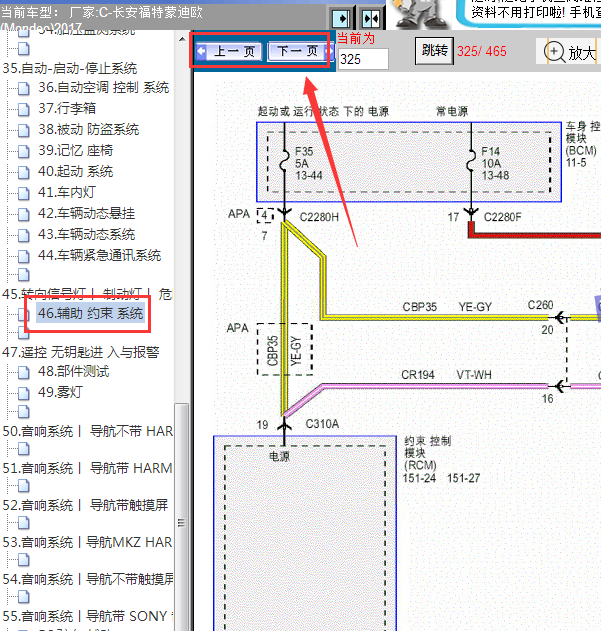This screenshot has height=631, width=601.
Task: Click page icon beside 48.部件测试
Action: tap(24, 372)
